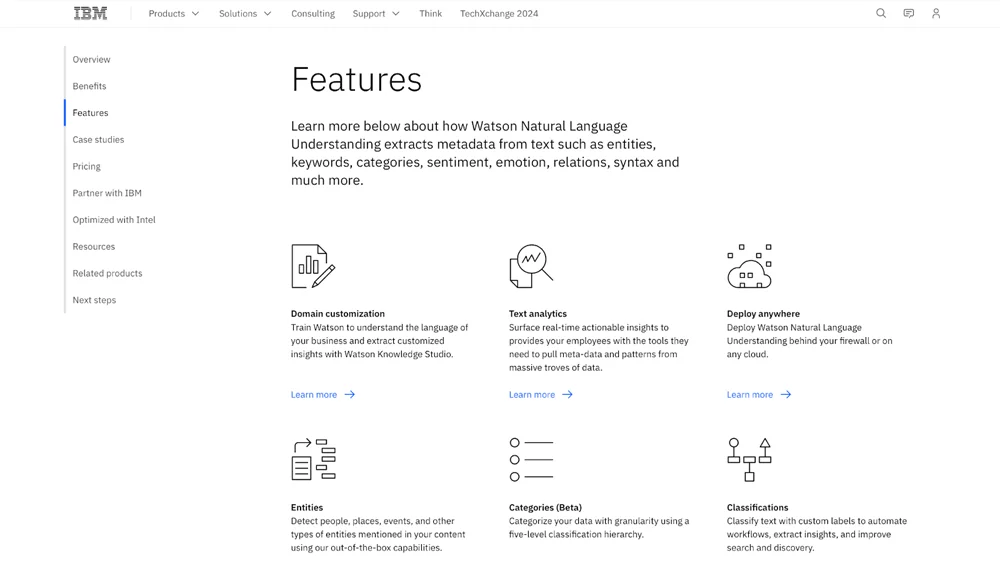
Task: Click the Text analytics magnifier icon
Action: 531,266
